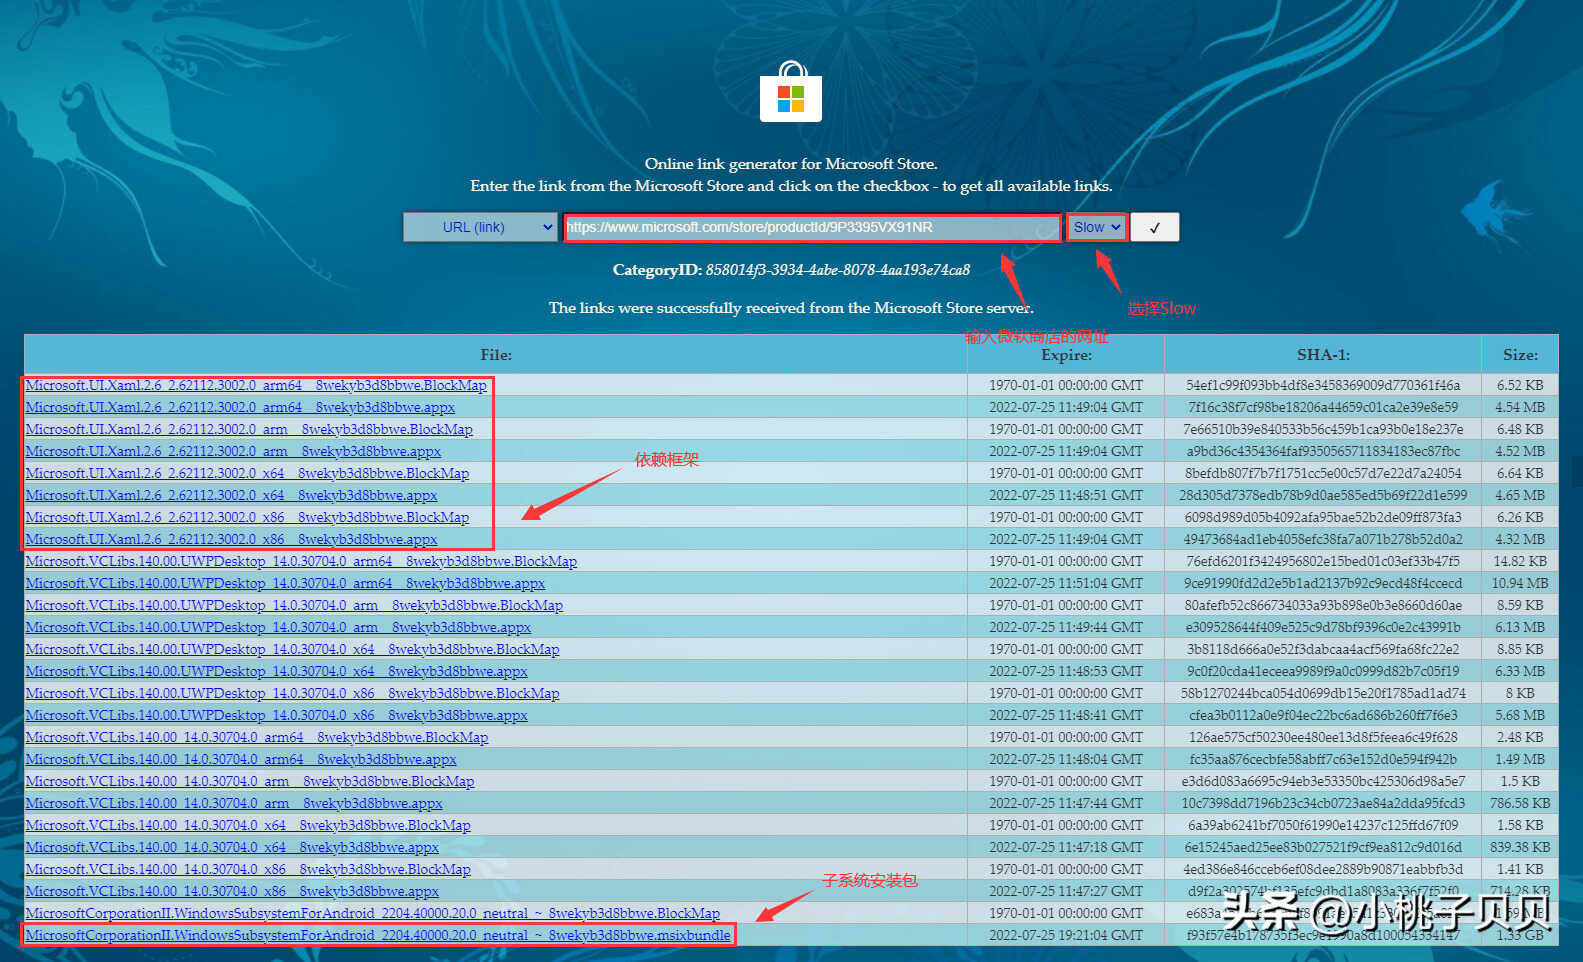This screenshot has width=1583, height=962.
Task: Click the Size: column header
Action: pyautogui.click(x=1520, y=355)
